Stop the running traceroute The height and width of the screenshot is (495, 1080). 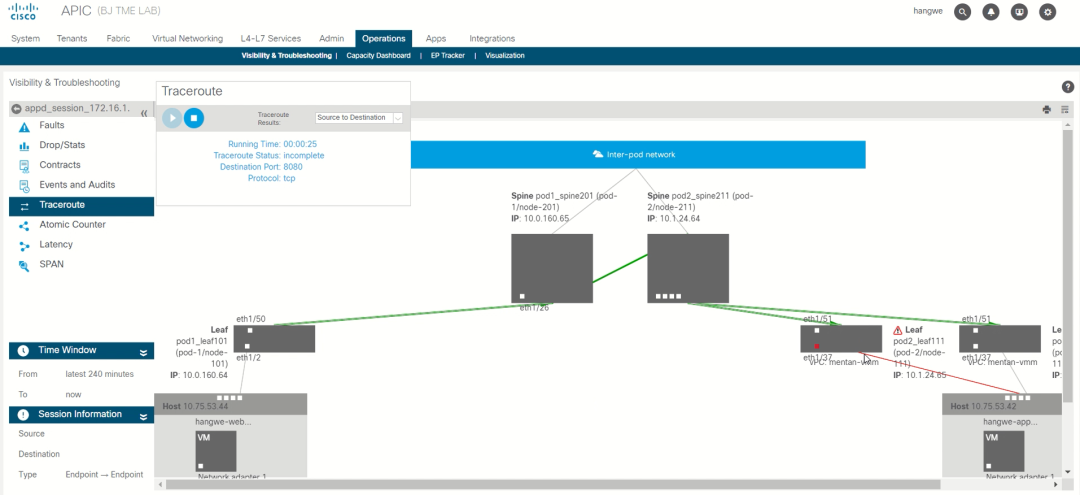(194, 118)
